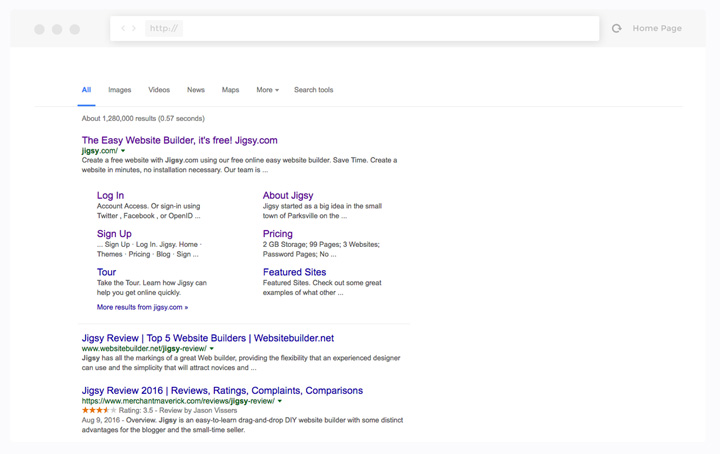Go to Home Page button
The height and width of the screenshot is (454, 720).
click(x=657, y=28)
